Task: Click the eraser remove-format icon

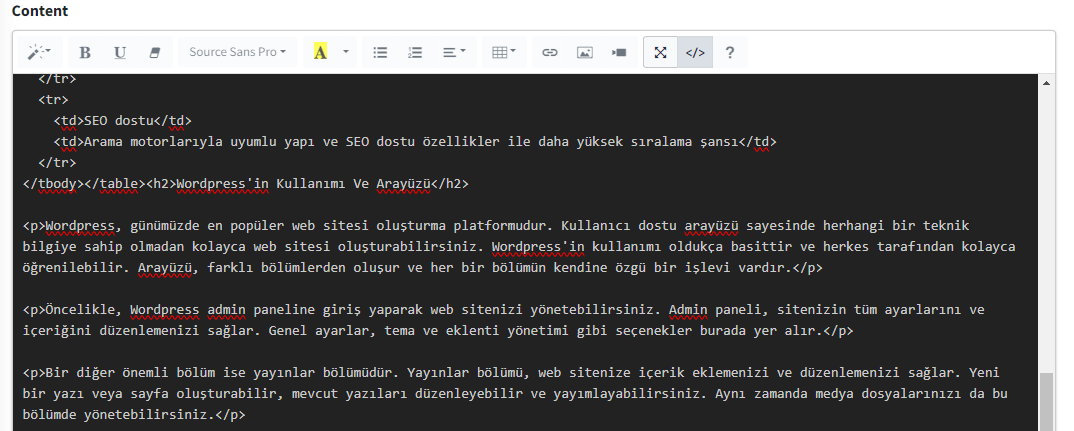Action: click(154, 52)
